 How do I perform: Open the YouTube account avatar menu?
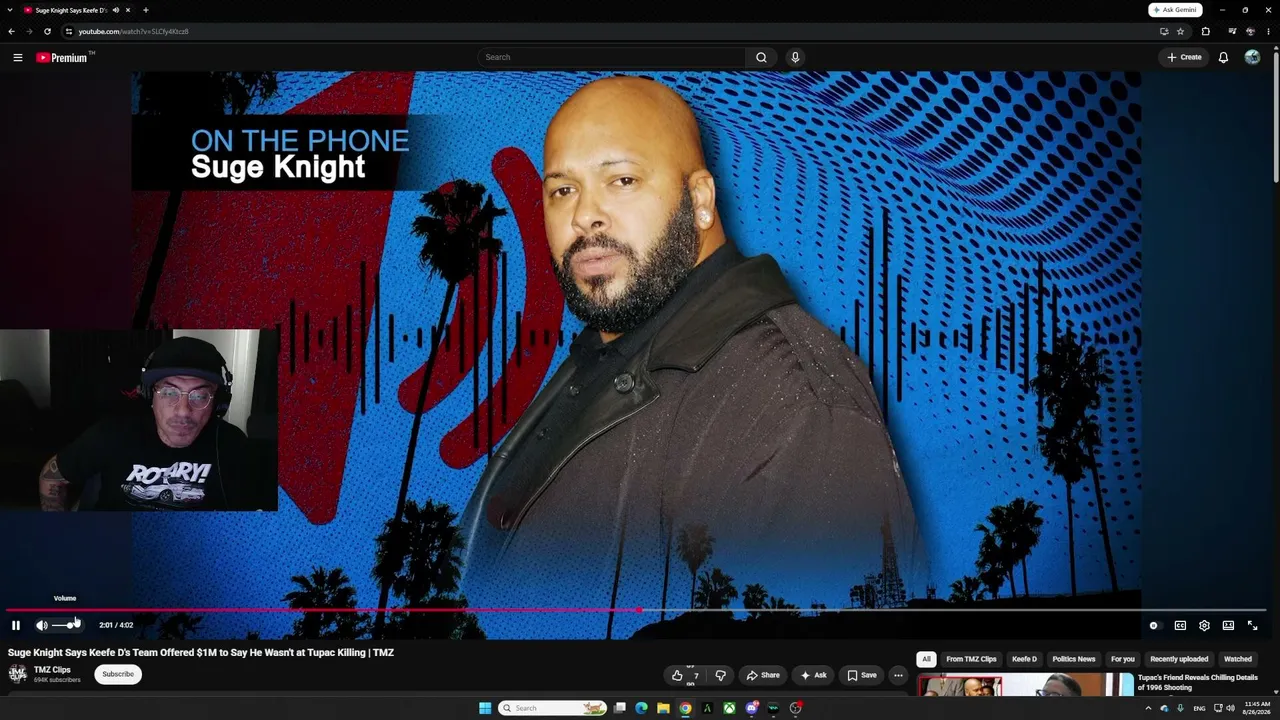click(1252, 57)
